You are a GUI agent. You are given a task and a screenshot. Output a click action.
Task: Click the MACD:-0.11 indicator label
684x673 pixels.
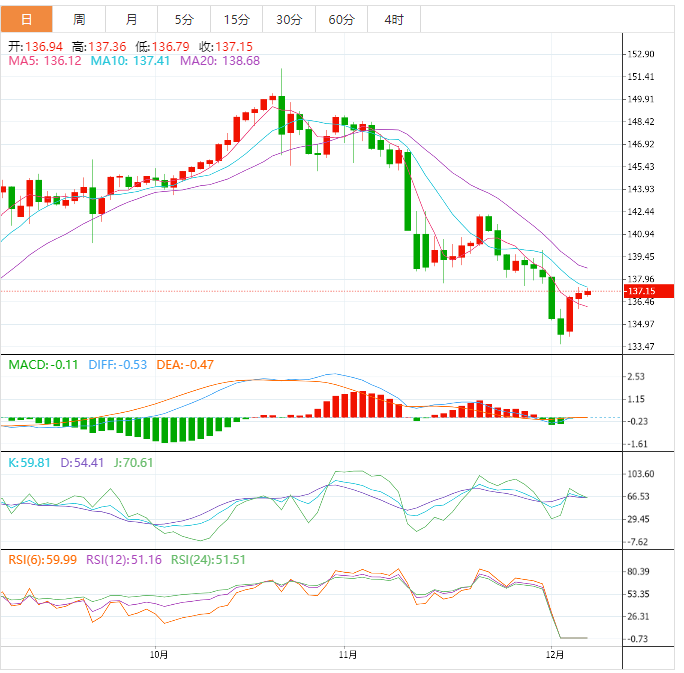point(43,365)
